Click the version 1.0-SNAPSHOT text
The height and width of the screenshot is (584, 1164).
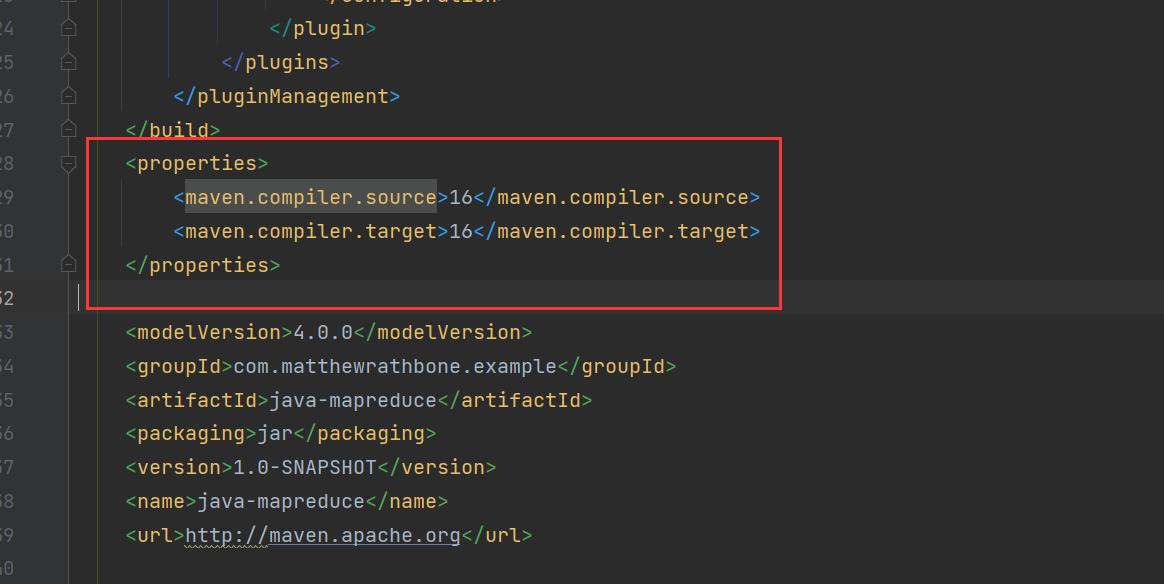(304, 467)
